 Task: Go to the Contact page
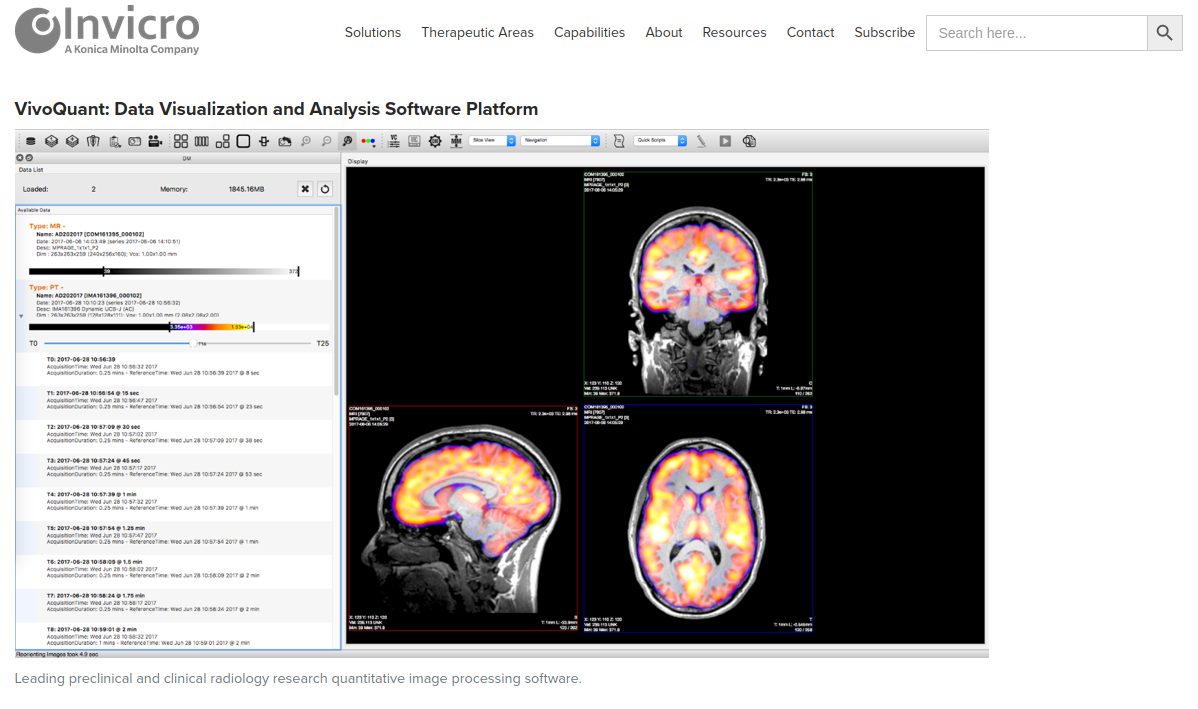[811, 32]
